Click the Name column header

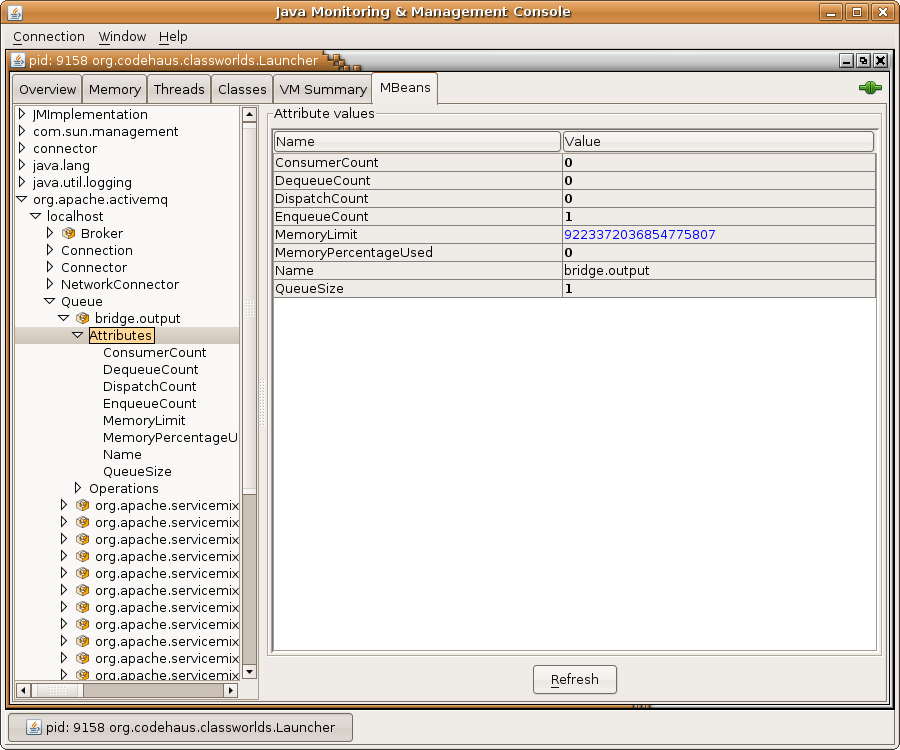(x=417, y=141)
